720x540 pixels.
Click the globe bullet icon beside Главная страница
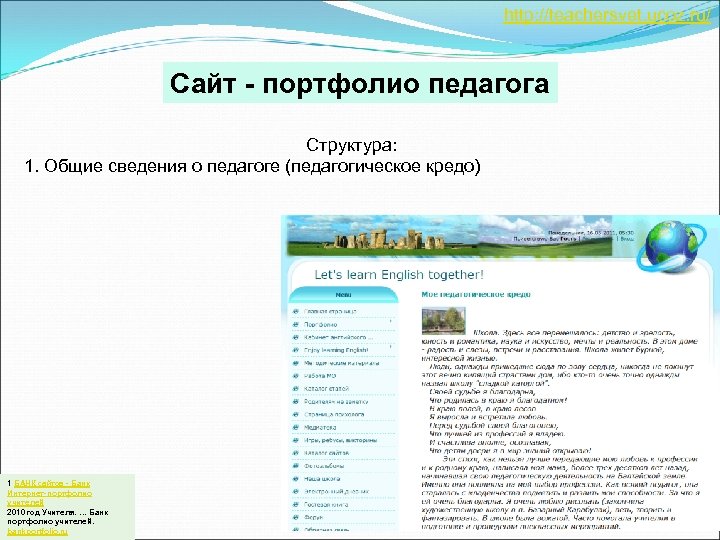[296, 311]
